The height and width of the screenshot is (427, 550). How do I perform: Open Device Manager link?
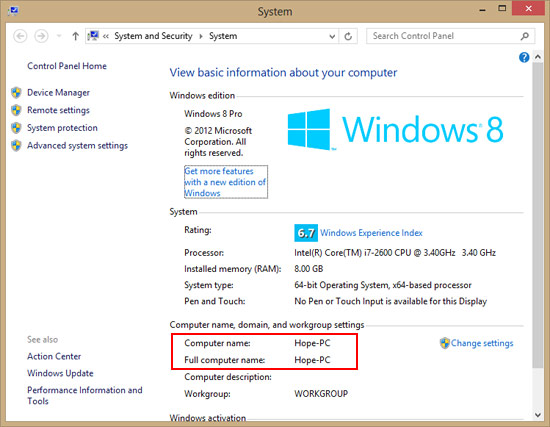(58, 93)
